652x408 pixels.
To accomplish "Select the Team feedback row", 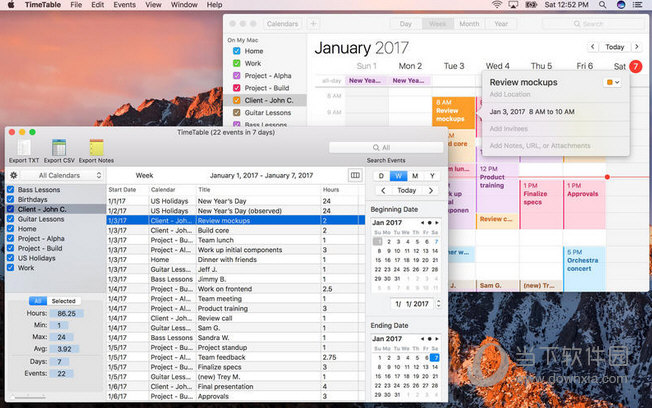I will pos(236,357).
